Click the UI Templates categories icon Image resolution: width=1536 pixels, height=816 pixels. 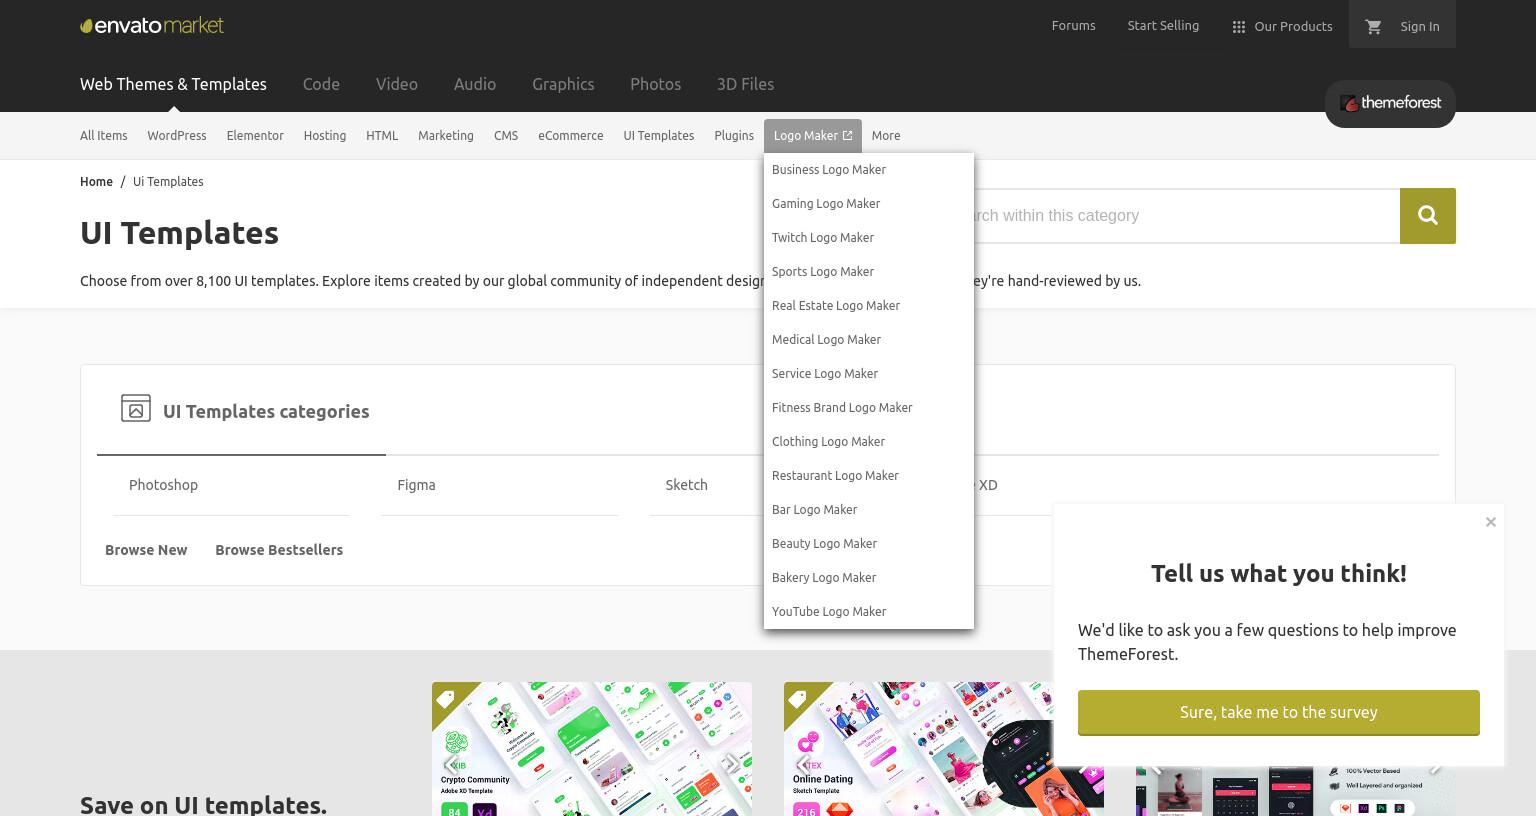(136, 408)
